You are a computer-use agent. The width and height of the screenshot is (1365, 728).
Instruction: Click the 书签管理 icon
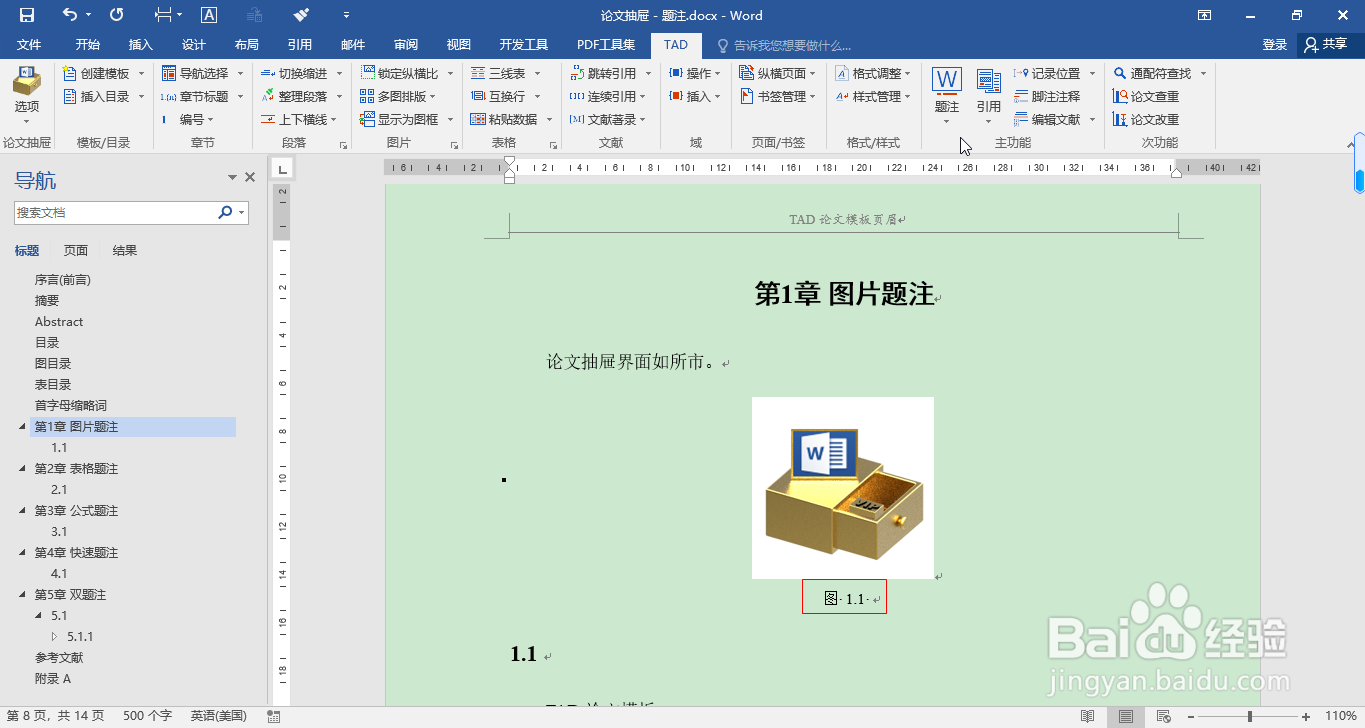(747, 97)
